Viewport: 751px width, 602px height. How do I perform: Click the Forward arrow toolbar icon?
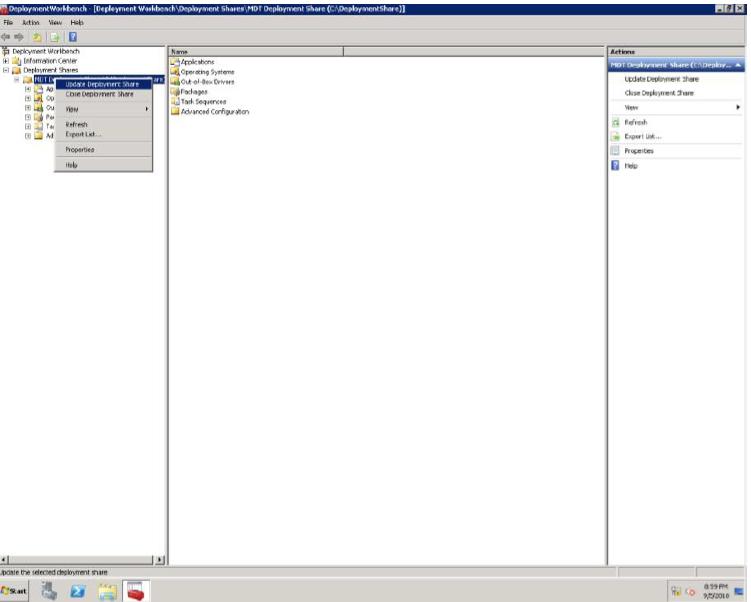pos(19,37)
